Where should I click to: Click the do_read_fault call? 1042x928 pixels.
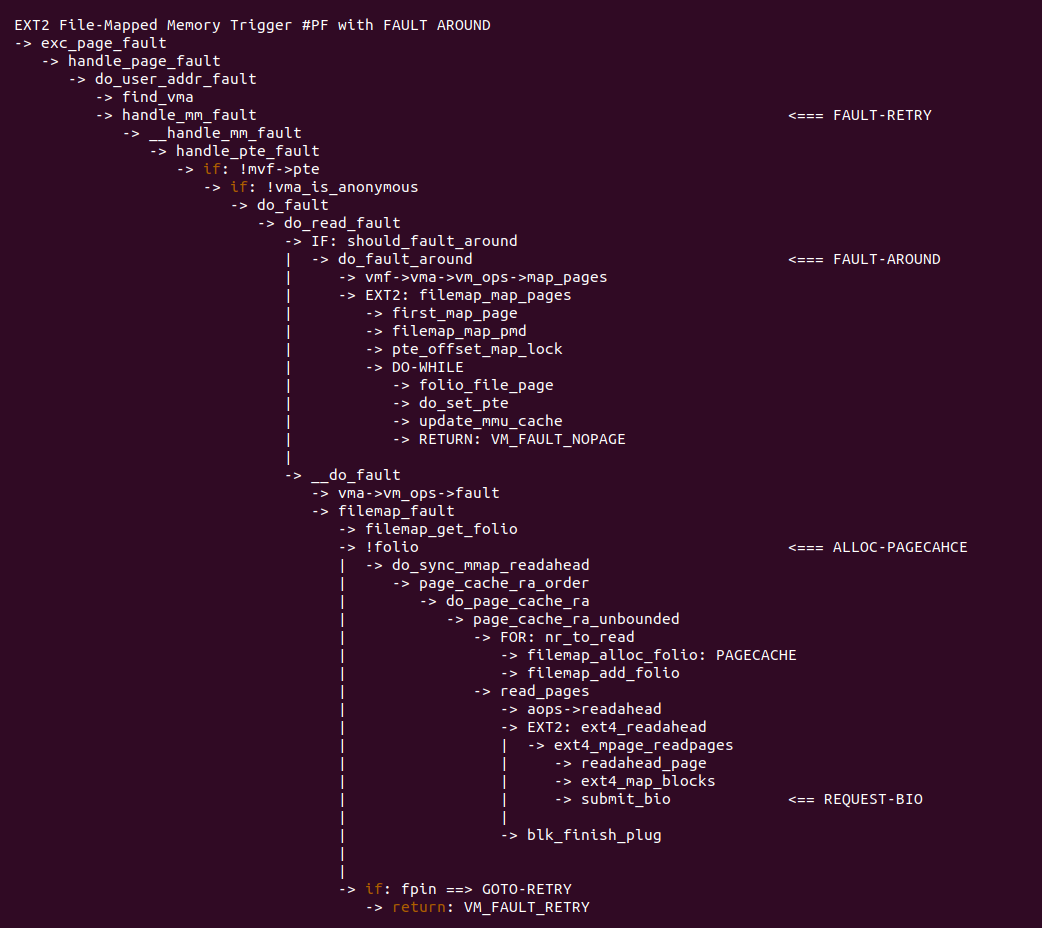coord(342,223)
